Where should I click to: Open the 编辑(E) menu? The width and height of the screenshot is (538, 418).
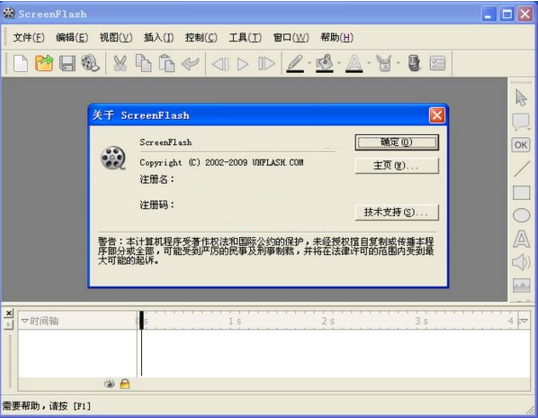coord(72,37)
